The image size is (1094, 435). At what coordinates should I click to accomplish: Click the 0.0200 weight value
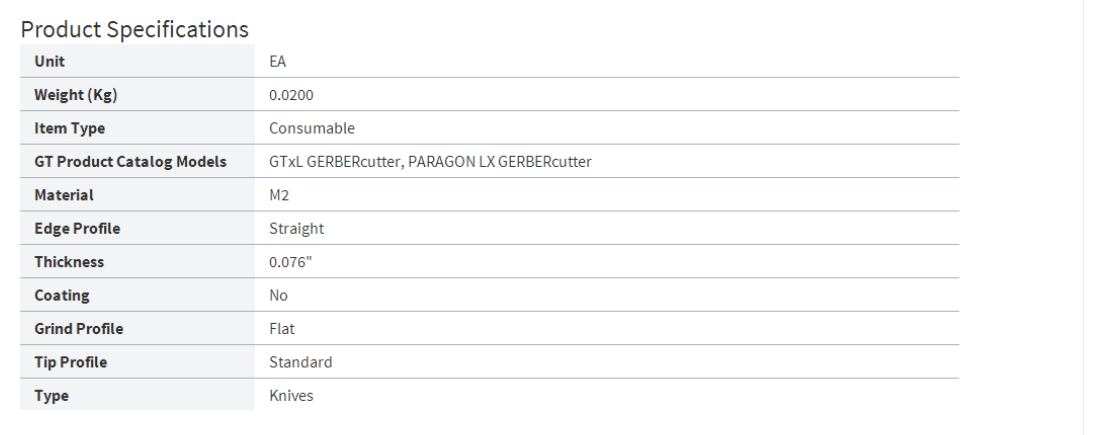291,95
